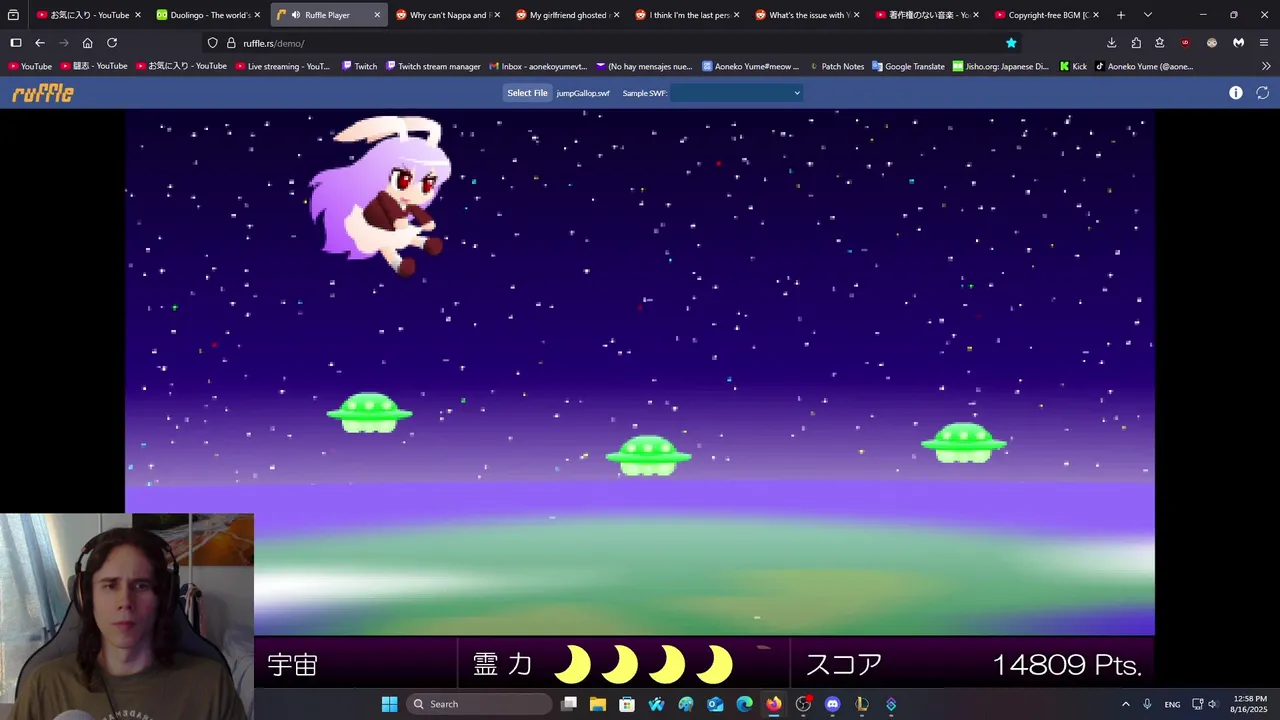The width and height of the screenshot is (1280, 720).
Task: Open tracking protection shield icon
Action: tap(213, 43)
